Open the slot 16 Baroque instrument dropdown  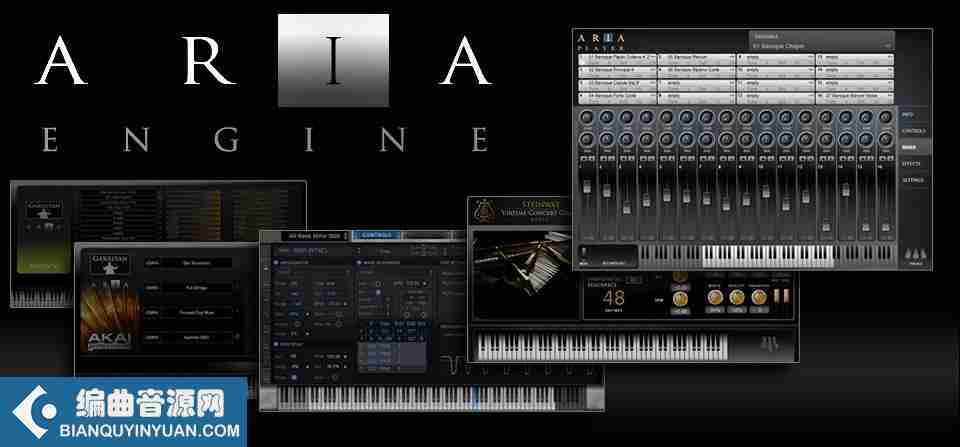(x=854, y=98)
